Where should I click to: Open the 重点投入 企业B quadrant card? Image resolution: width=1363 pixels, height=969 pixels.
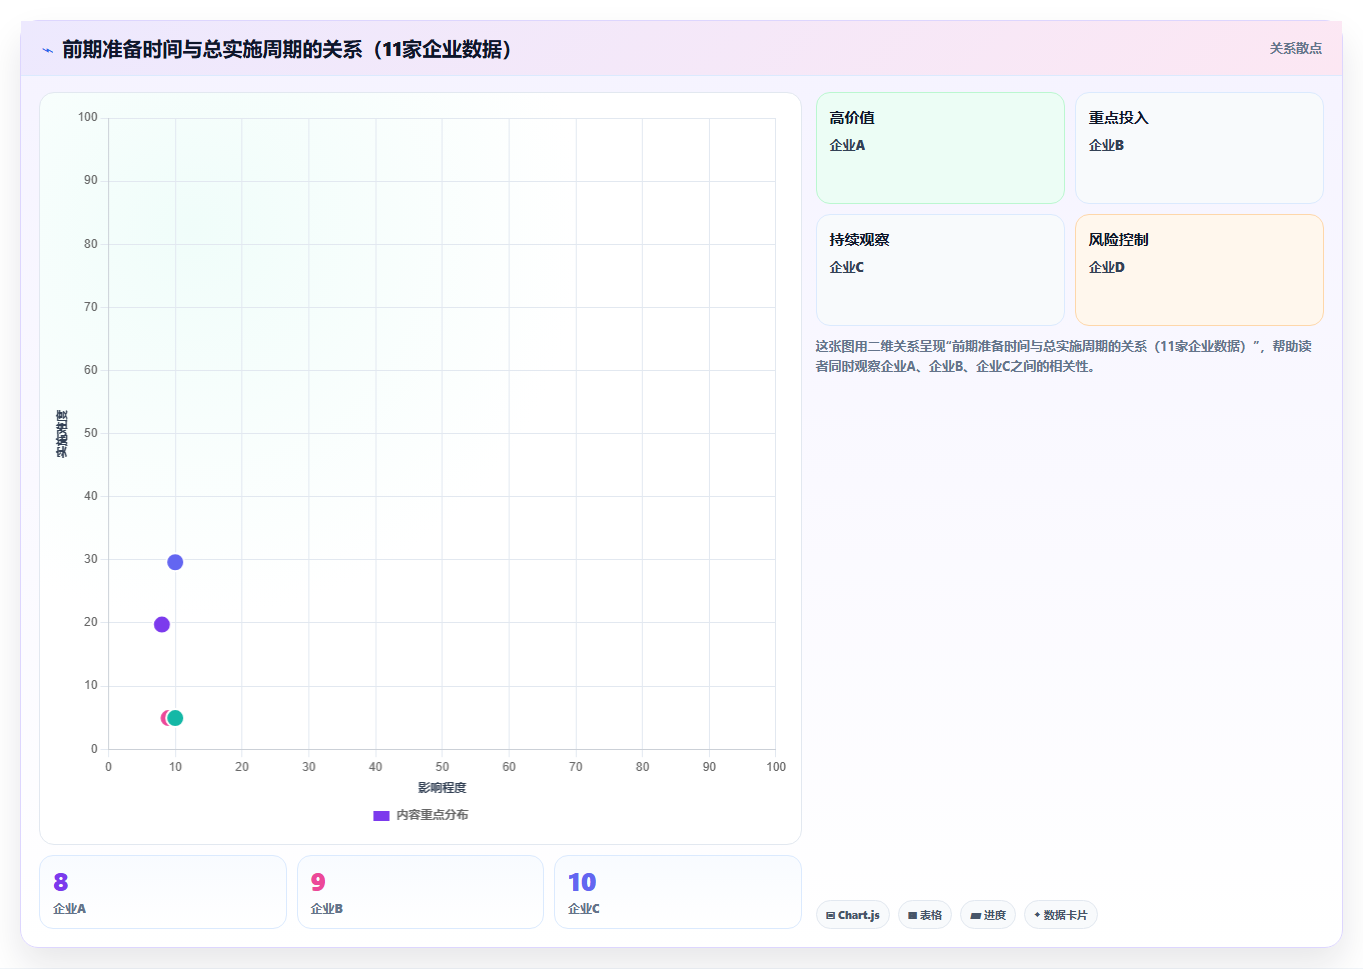click(x=1199, y=148)
